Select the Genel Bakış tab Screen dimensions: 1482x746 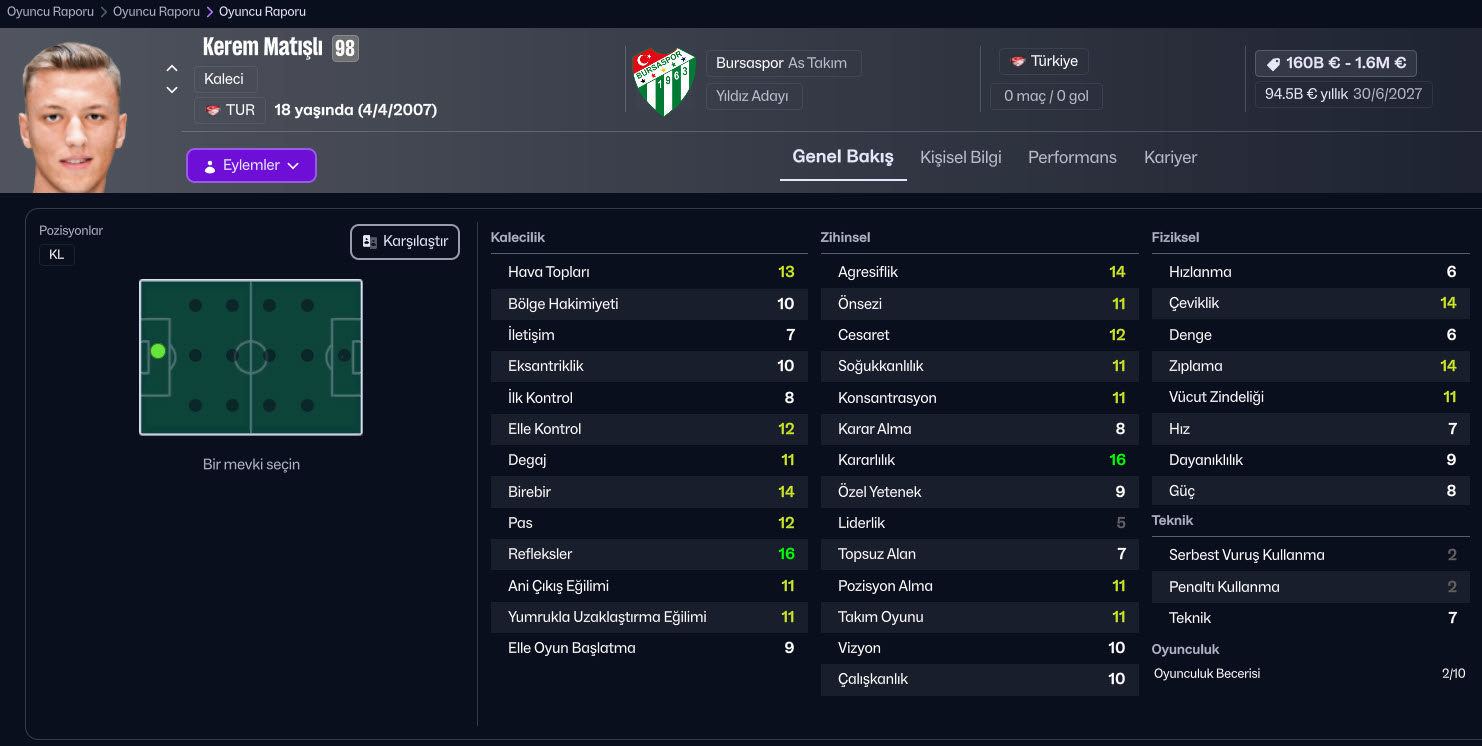tap(842, 157)
